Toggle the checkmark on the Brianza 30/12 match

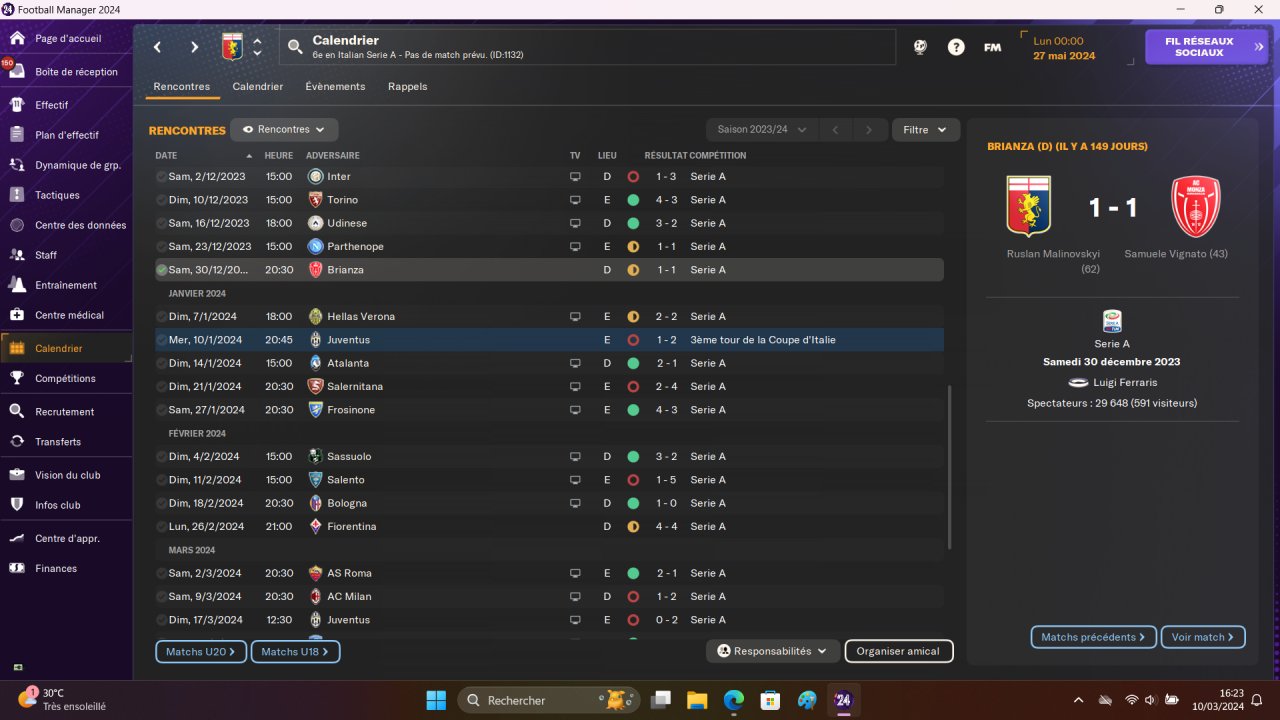pos(161,270)
